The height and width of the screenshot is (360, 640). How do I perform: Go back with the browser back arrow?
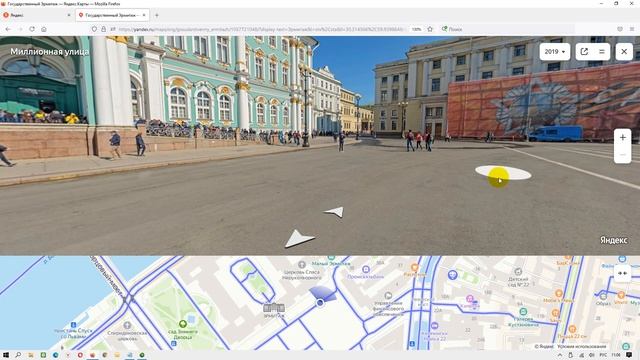coord(8,29)
